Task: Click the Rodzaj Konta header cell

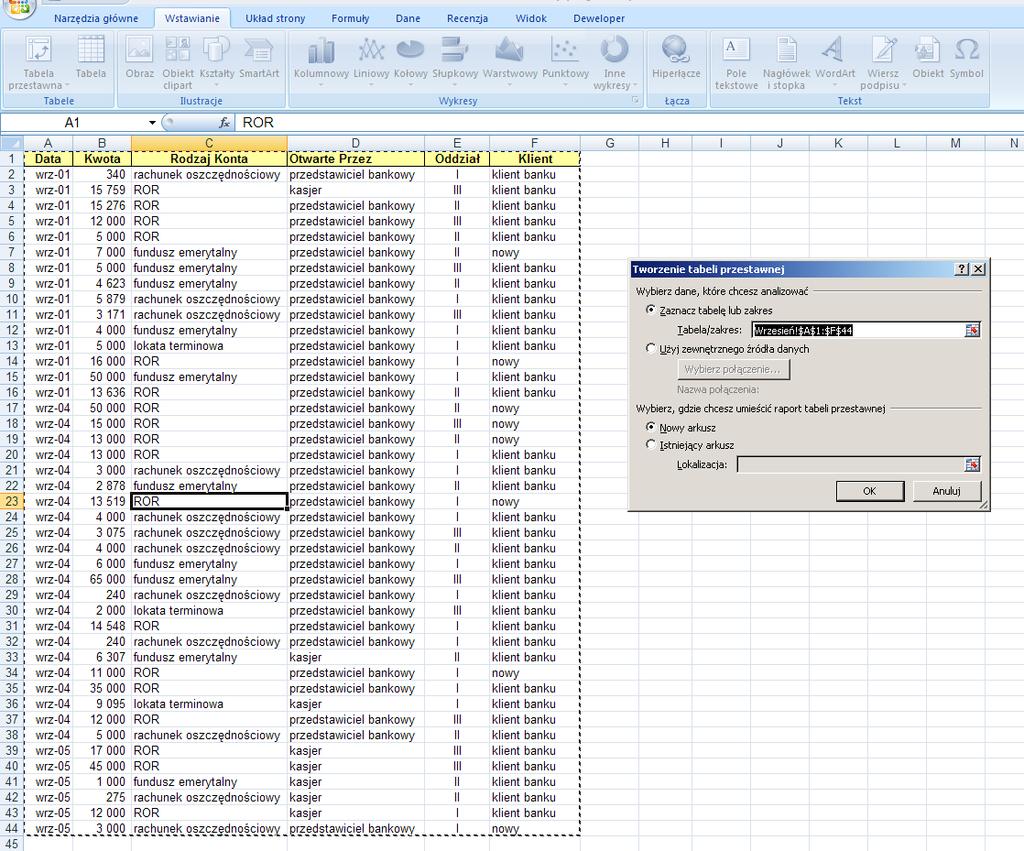Action: coord(209,159)
